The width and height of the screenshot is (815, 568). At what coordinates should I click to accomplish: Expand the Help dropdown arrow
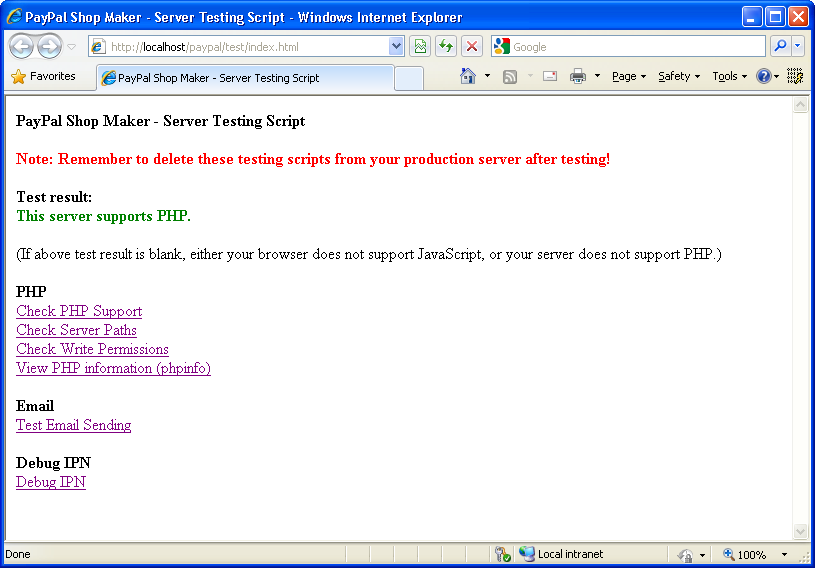coord(776,76)
